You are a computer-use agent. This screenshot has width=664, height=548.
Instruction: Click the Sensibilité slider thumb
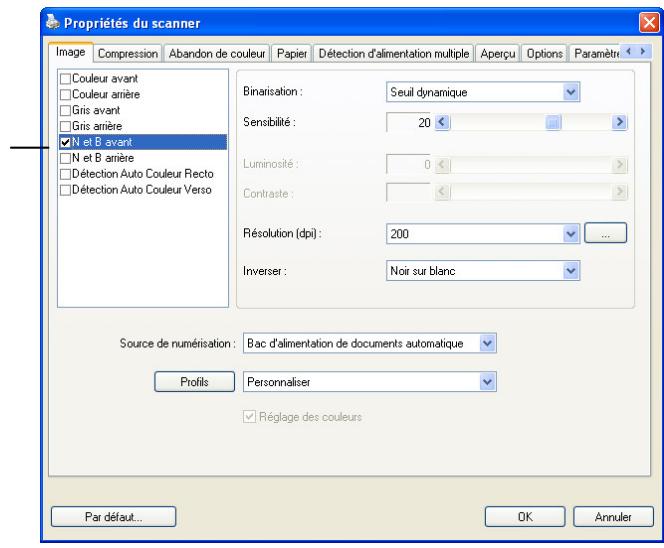[x=553, y=122]
